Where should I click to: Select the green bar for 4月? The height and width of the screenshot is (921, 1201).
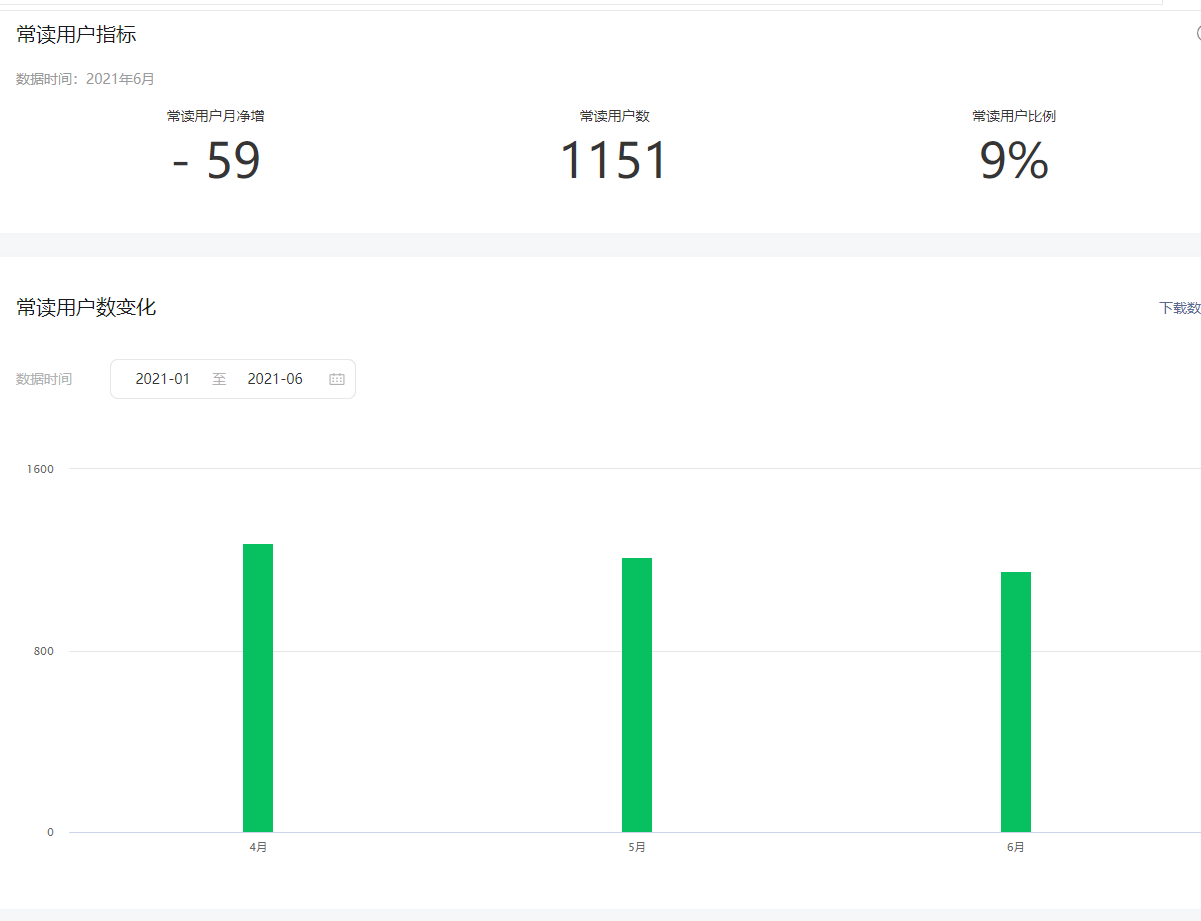[x=258, y=688]
